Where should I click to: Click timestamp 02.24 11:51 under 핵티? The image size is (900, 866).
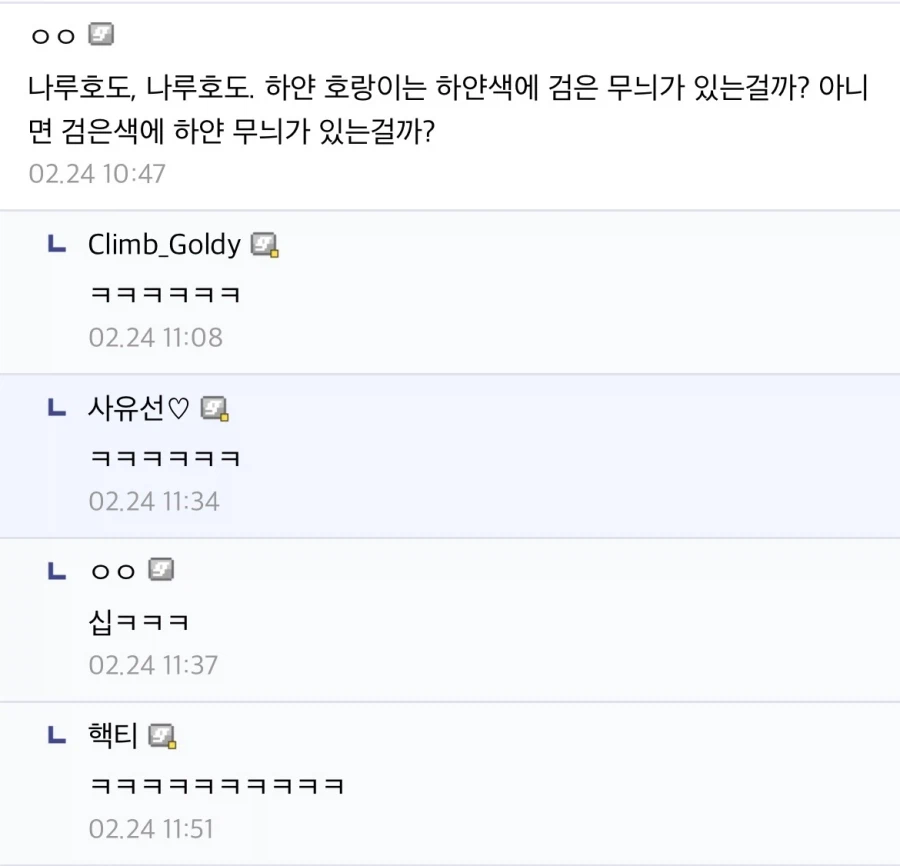155,829
